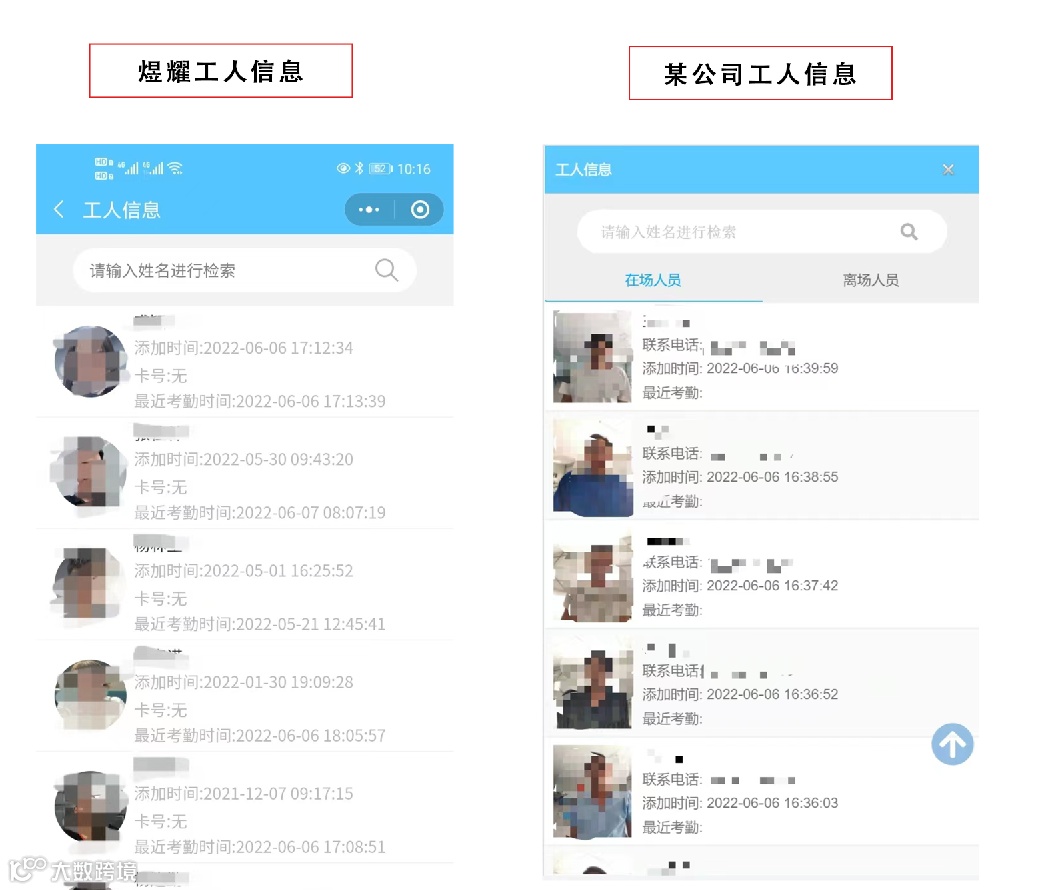Select 最近考勤时间:2022-06-06 17:13:39

pyautogui.click(x=260, y=401)
